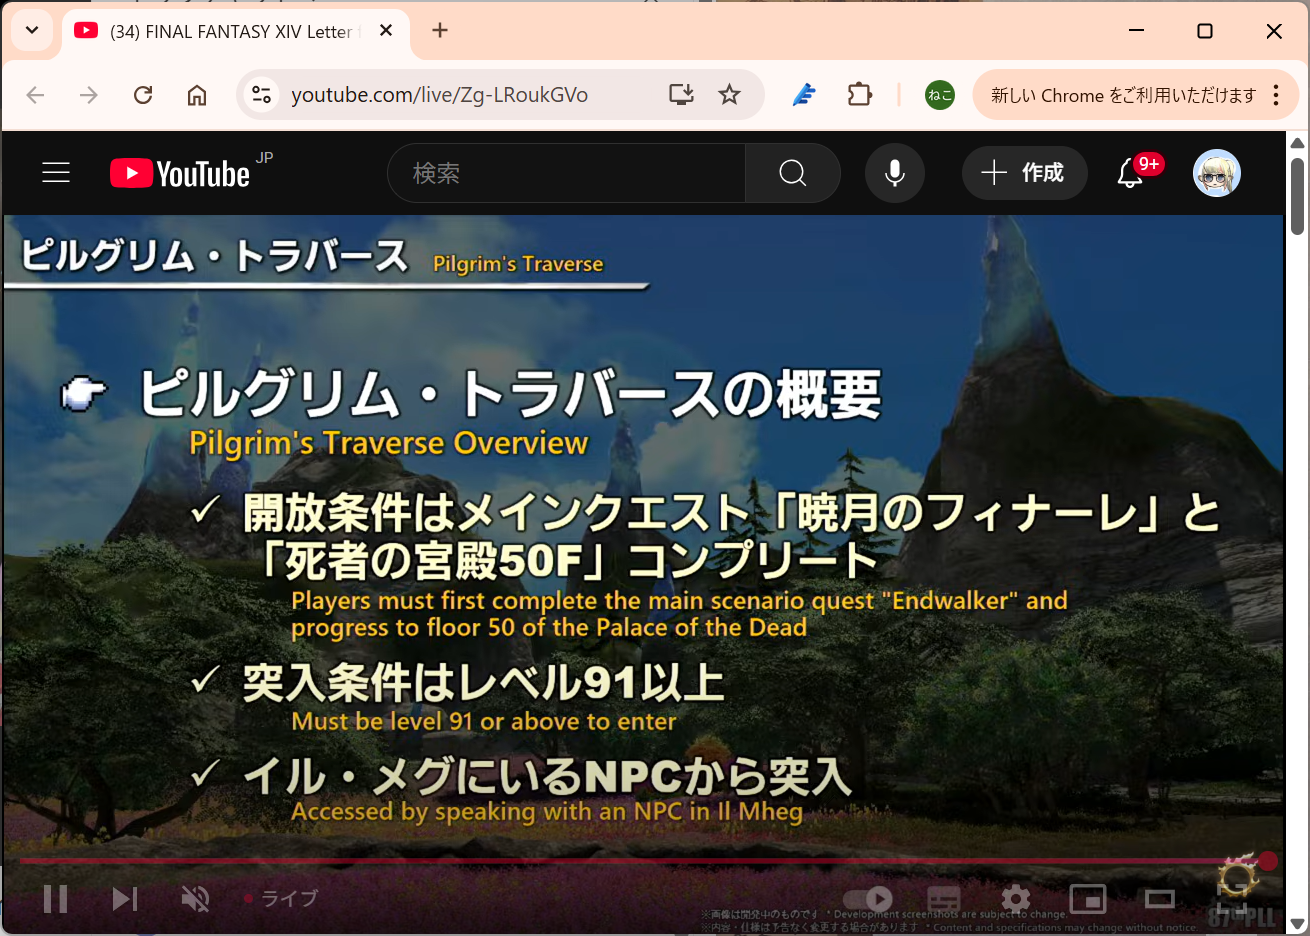Open the green ねこ Chrome profile

940,95
